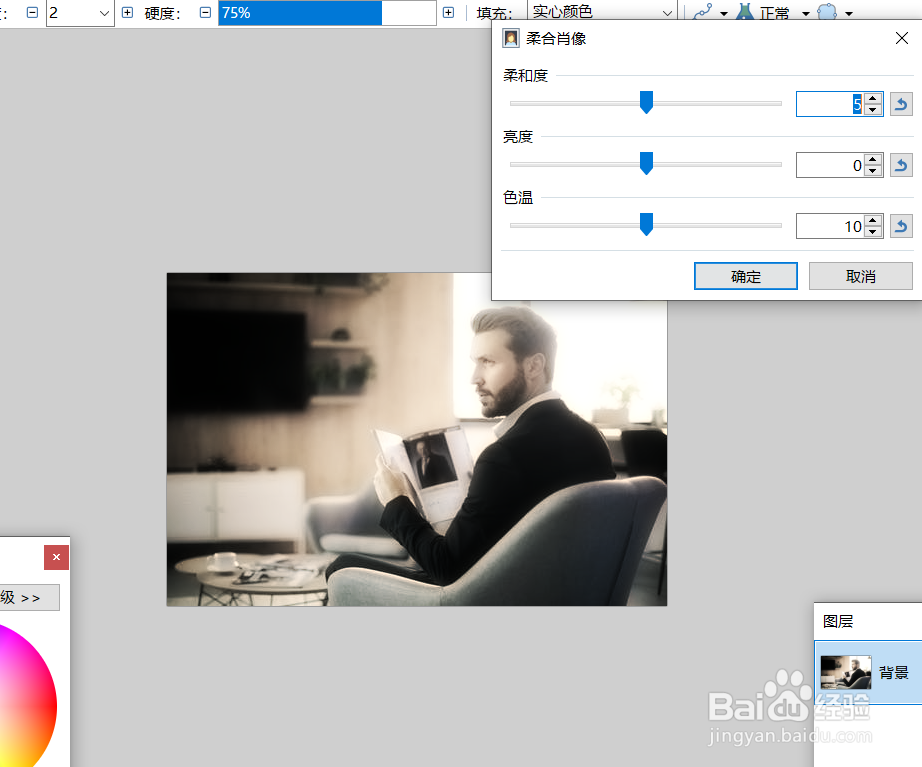Screen dimensions: 922x767
Task: Focus the 亮度 value field
Action: tap(830, 165)
